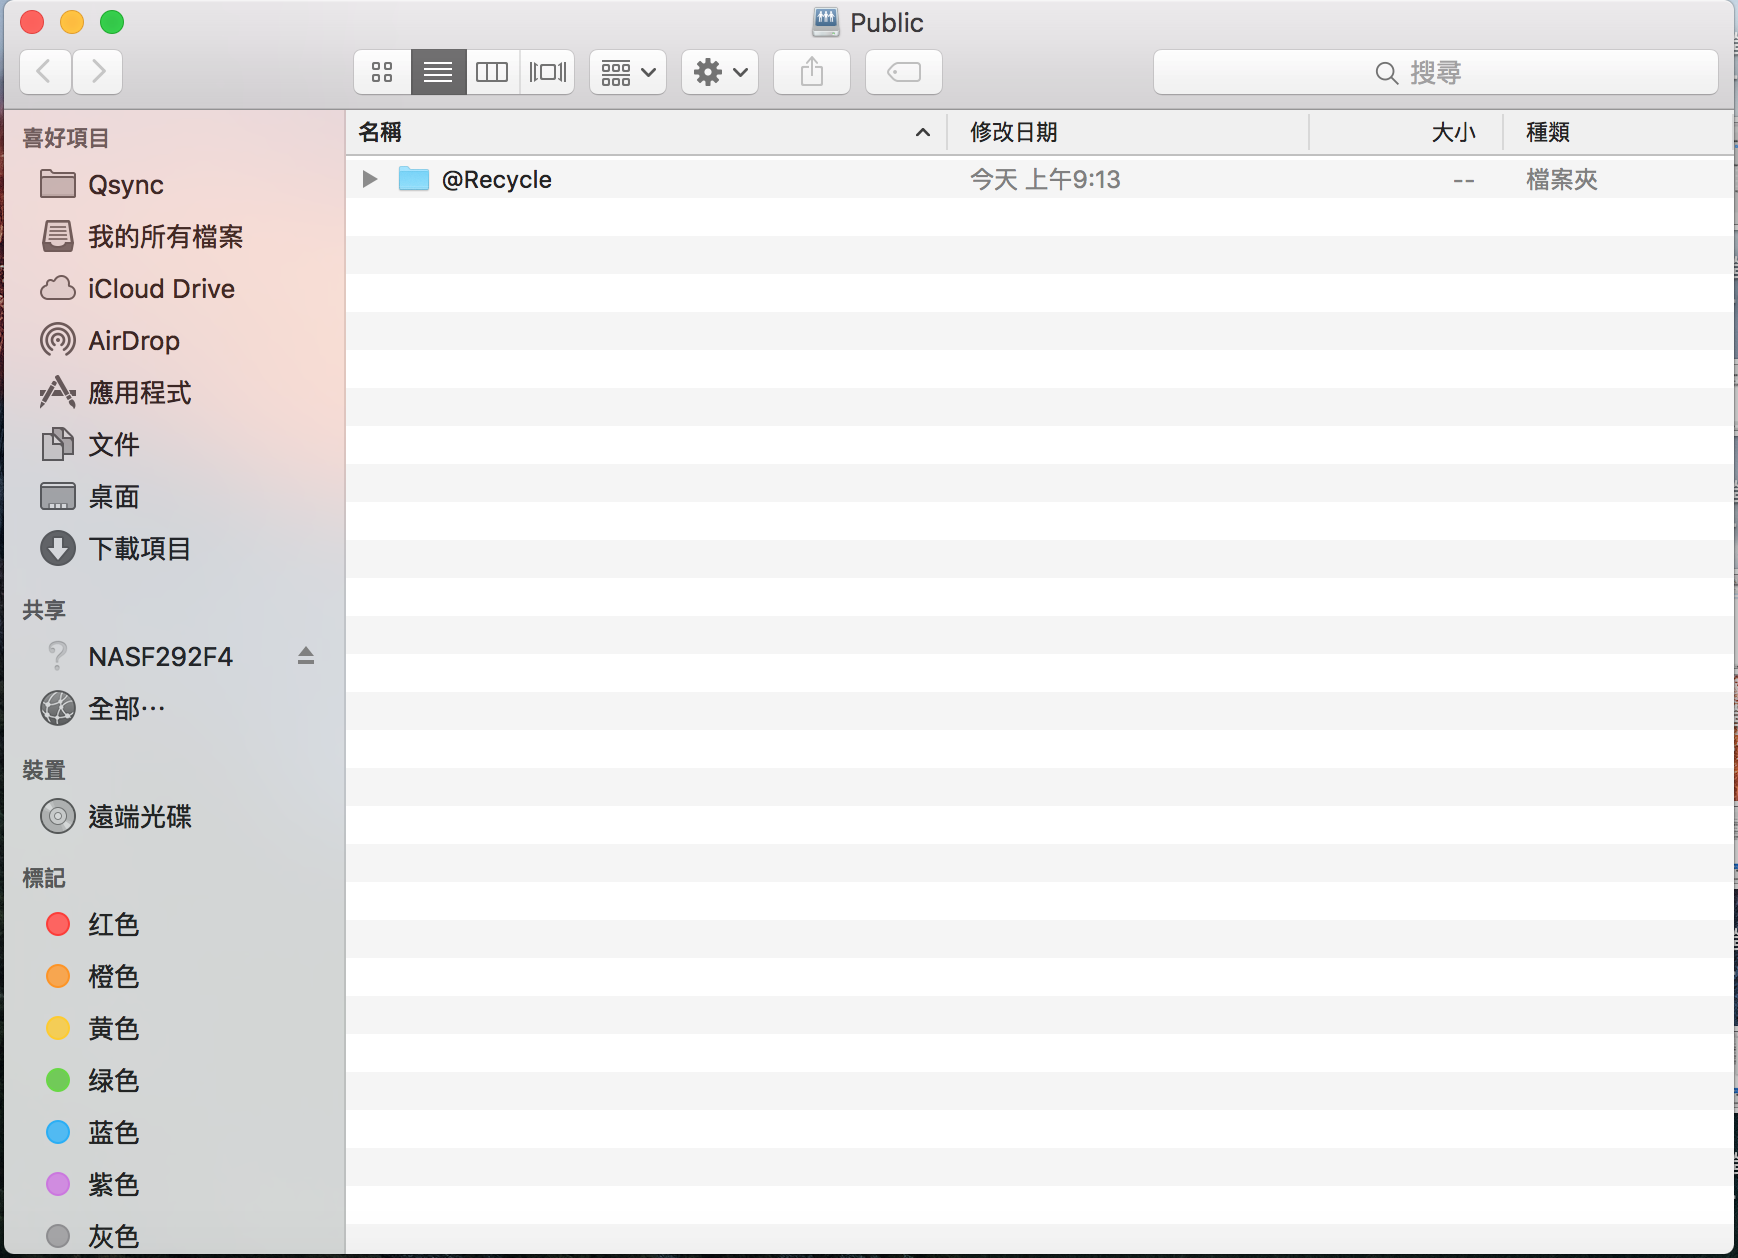The width and height of the screenshot is (1738, 1258).
Task: Navigate back with the back arrow
Action: [45, 72]
